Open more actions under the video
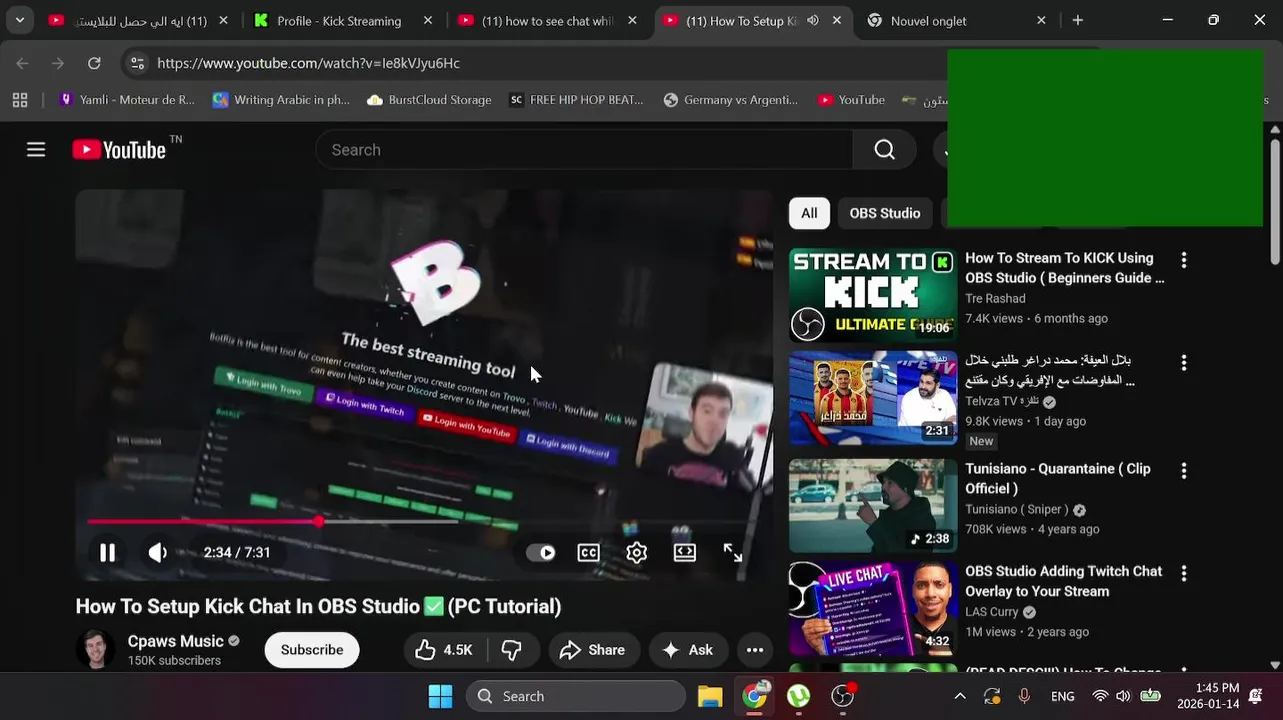1283x720 pixels. pos(755,650)
